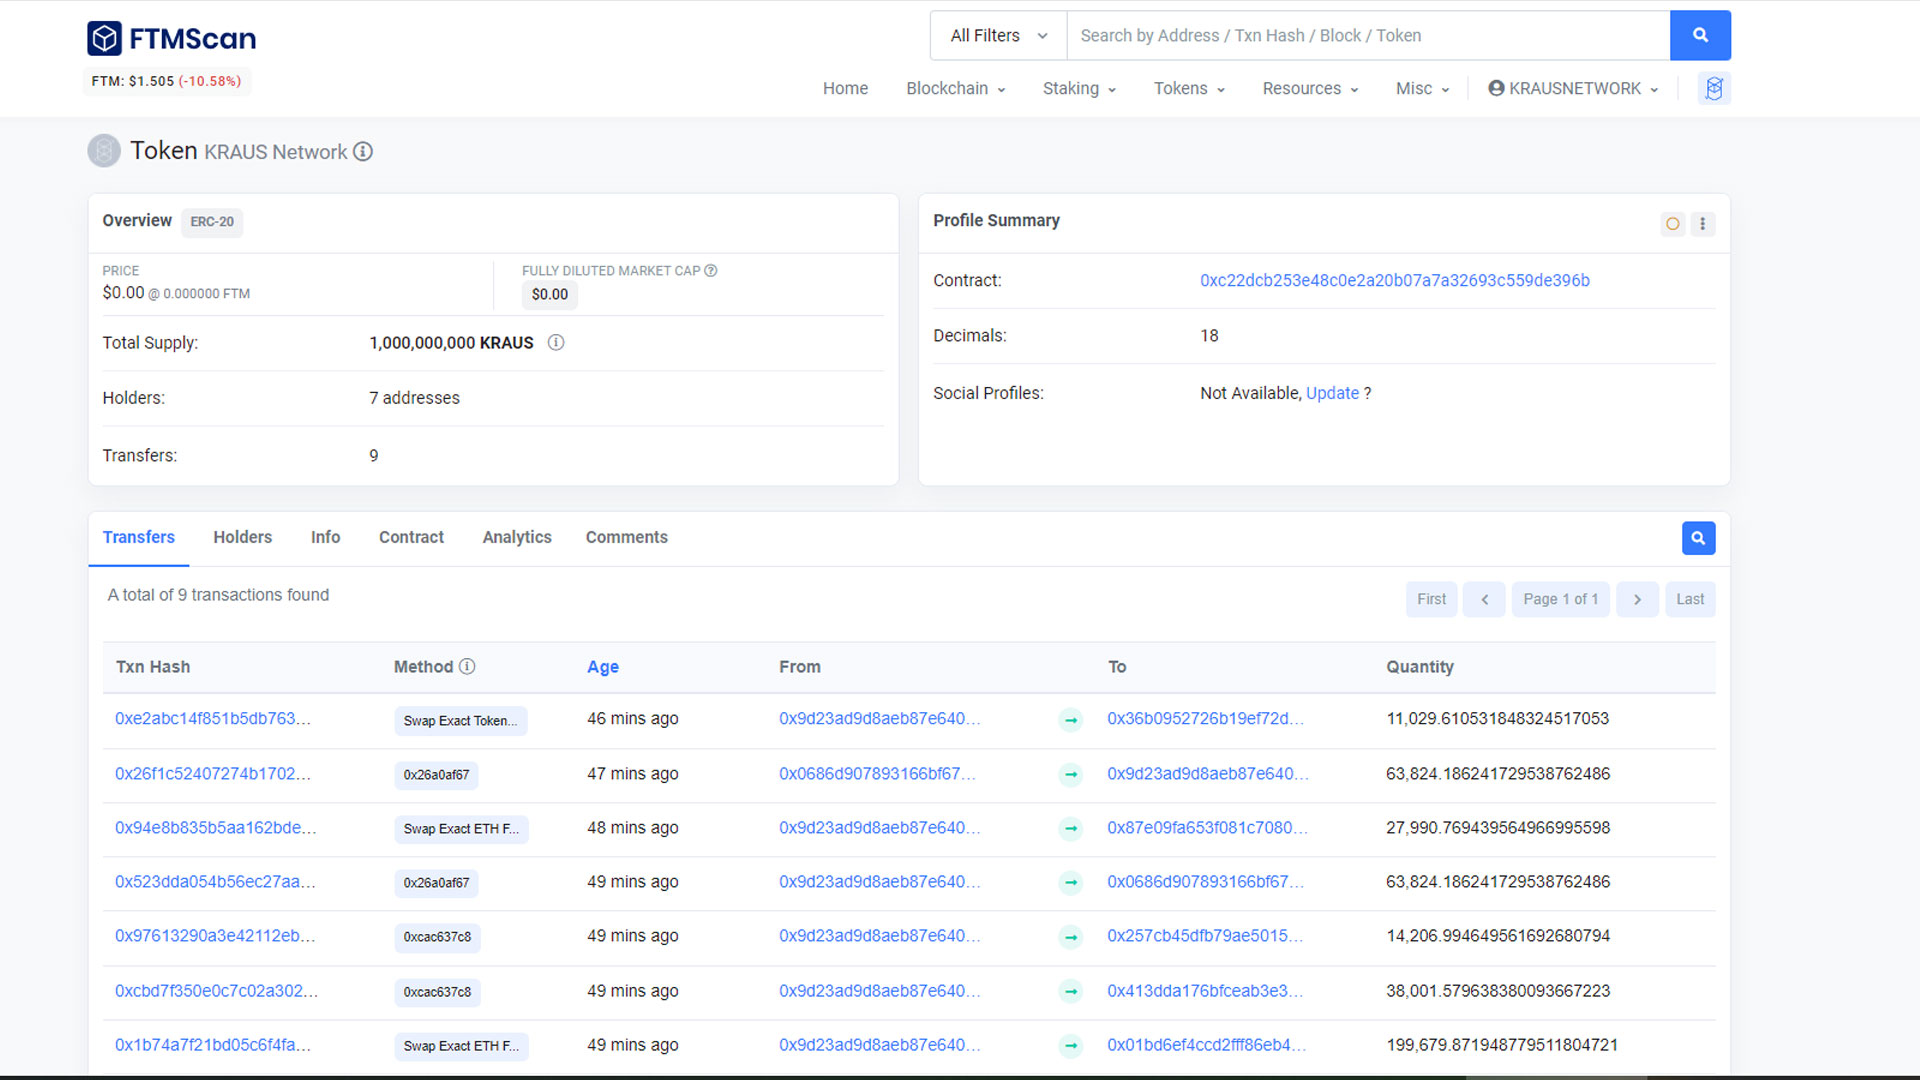The image size is (1920, 1080).
Task: Open recipient address 0x87e09fa653f081c7080
Action: (x=1207, y=827)
